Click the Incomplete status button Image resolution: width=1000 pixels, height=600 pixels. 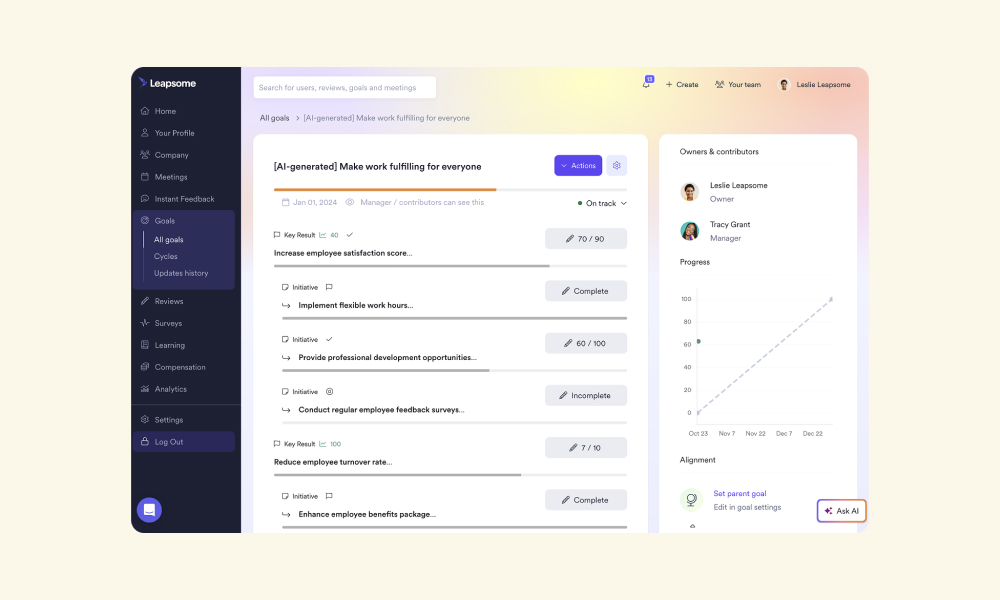[585, 395]
